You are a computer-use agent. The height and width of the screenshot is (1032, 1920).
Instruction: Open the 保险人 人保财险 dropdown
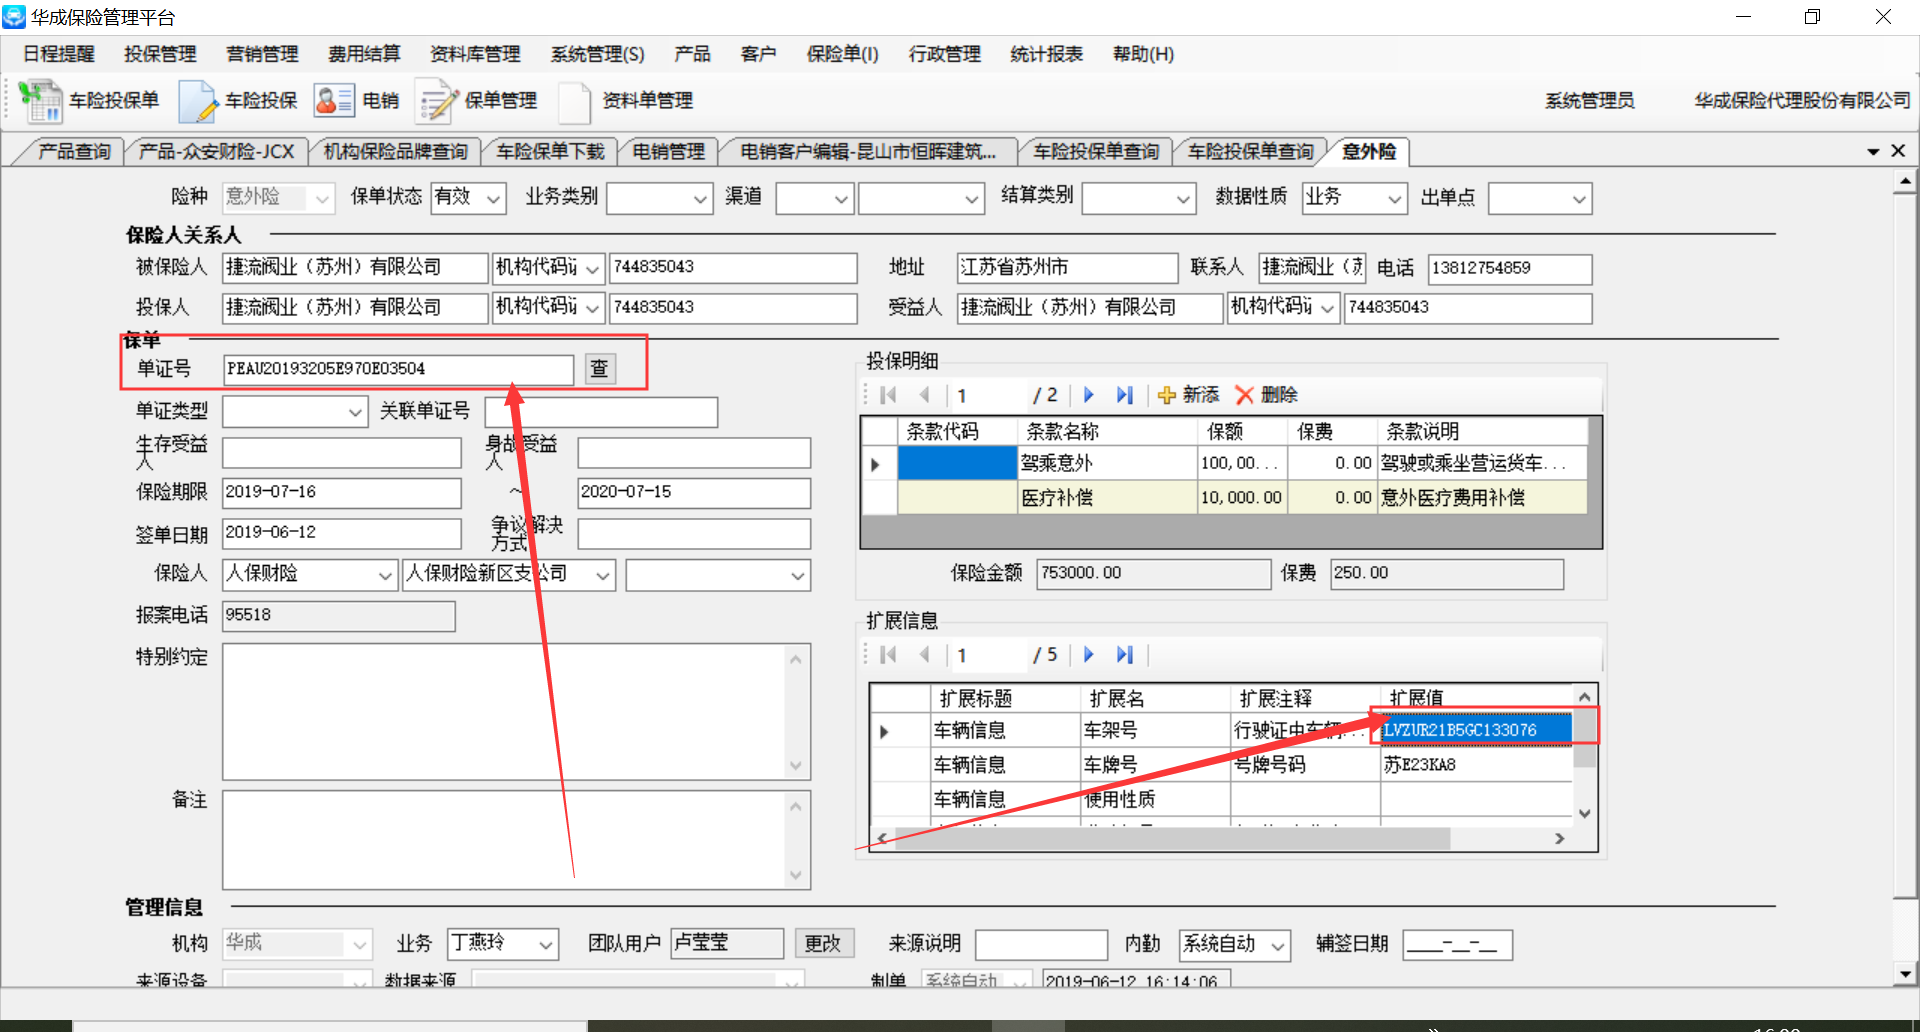386,576
